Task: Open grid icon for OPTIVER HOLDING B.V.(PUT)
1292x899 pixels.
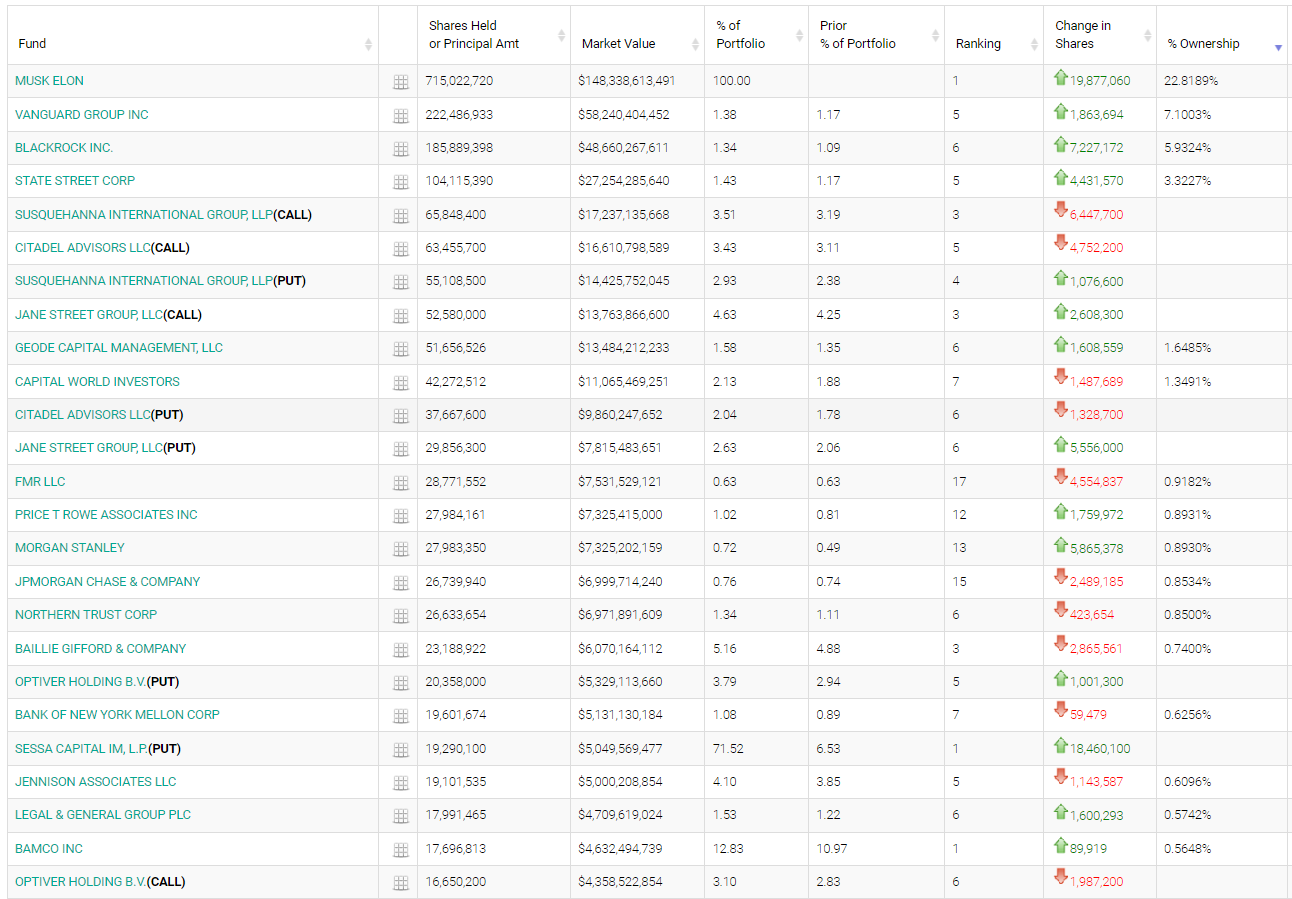Action: 401,683
